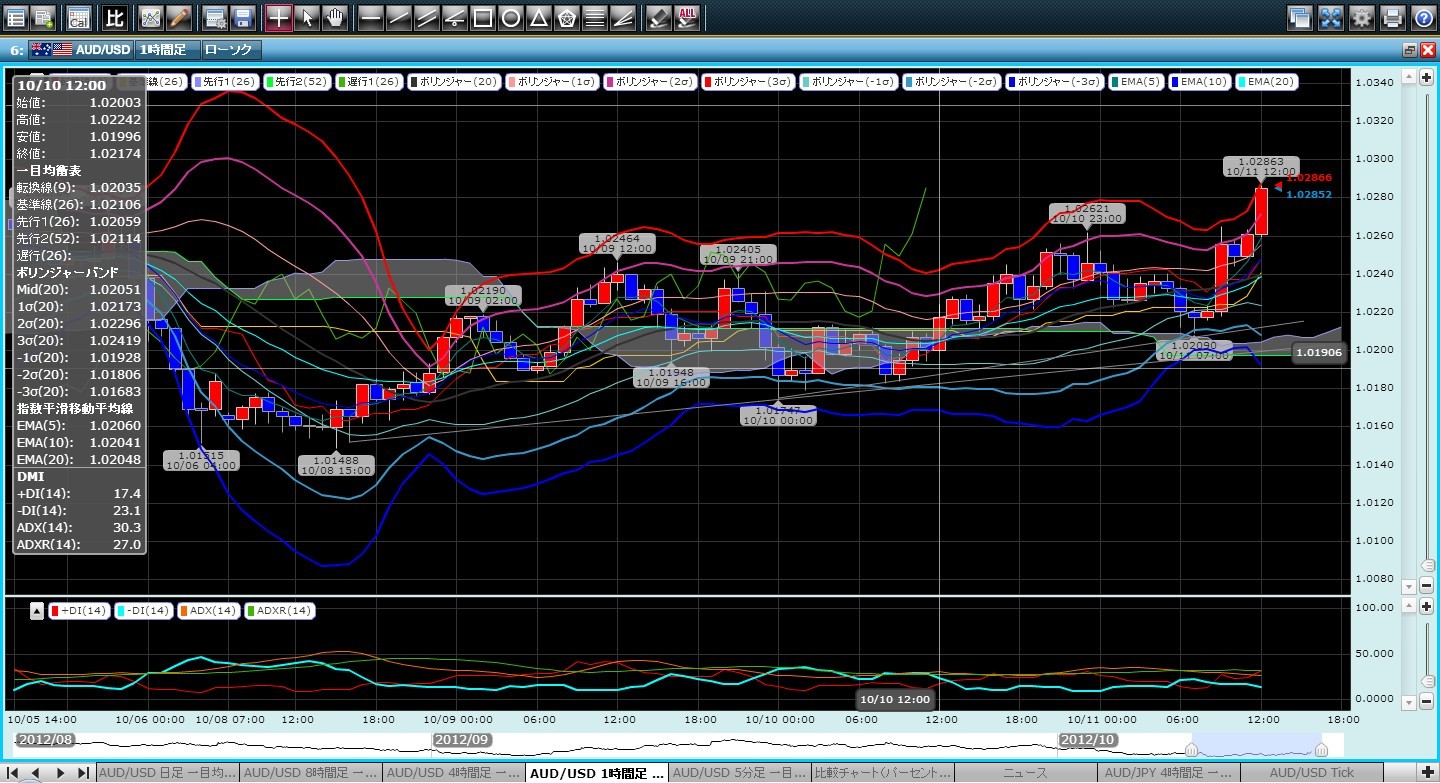Choose the rectangle drawing tool
The width and height of the screenshot is (1440, 783).
tap(482, 17)
